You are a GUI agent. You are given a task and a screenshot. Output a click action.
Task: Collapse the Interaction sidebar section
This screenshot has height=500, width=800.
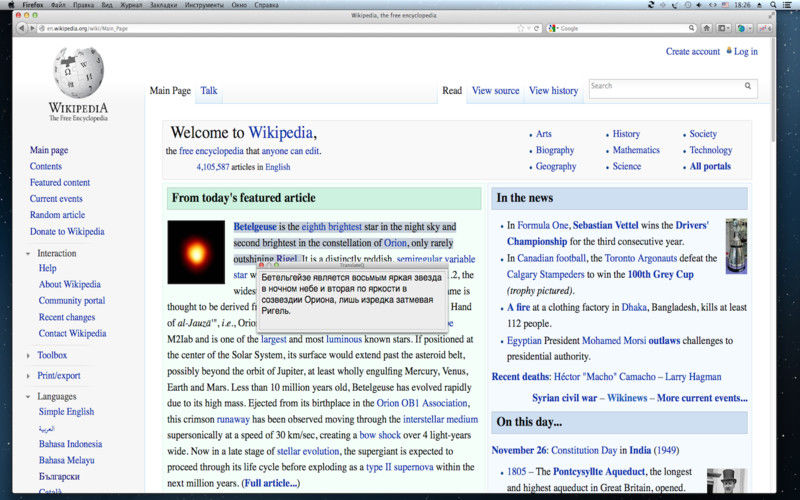[x=28, y=254]
